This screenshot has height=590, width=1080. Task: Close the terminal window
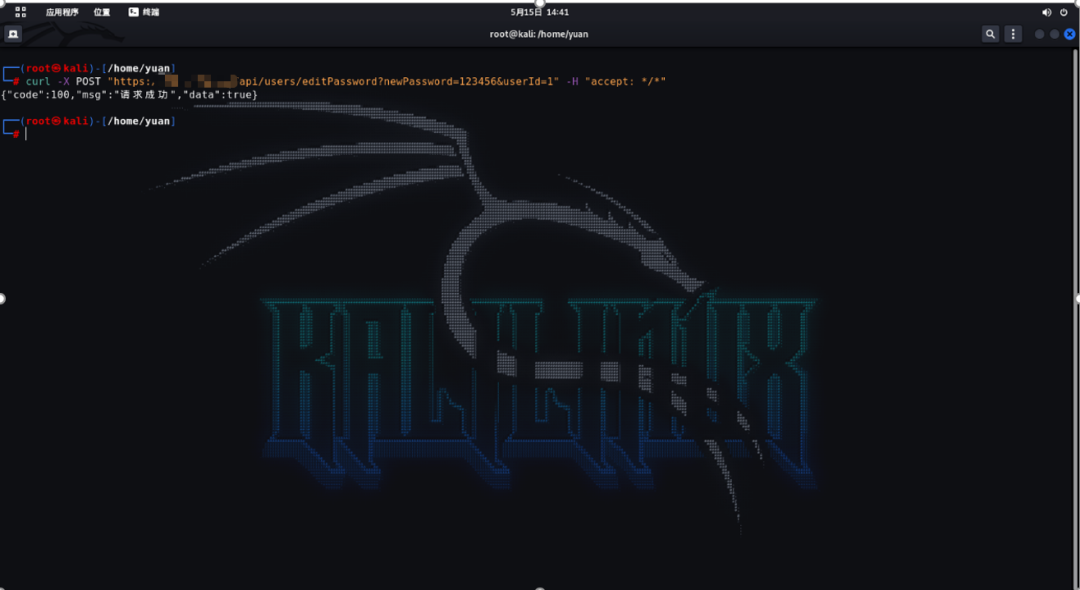pyautogui.click(x=1070, y=34)
